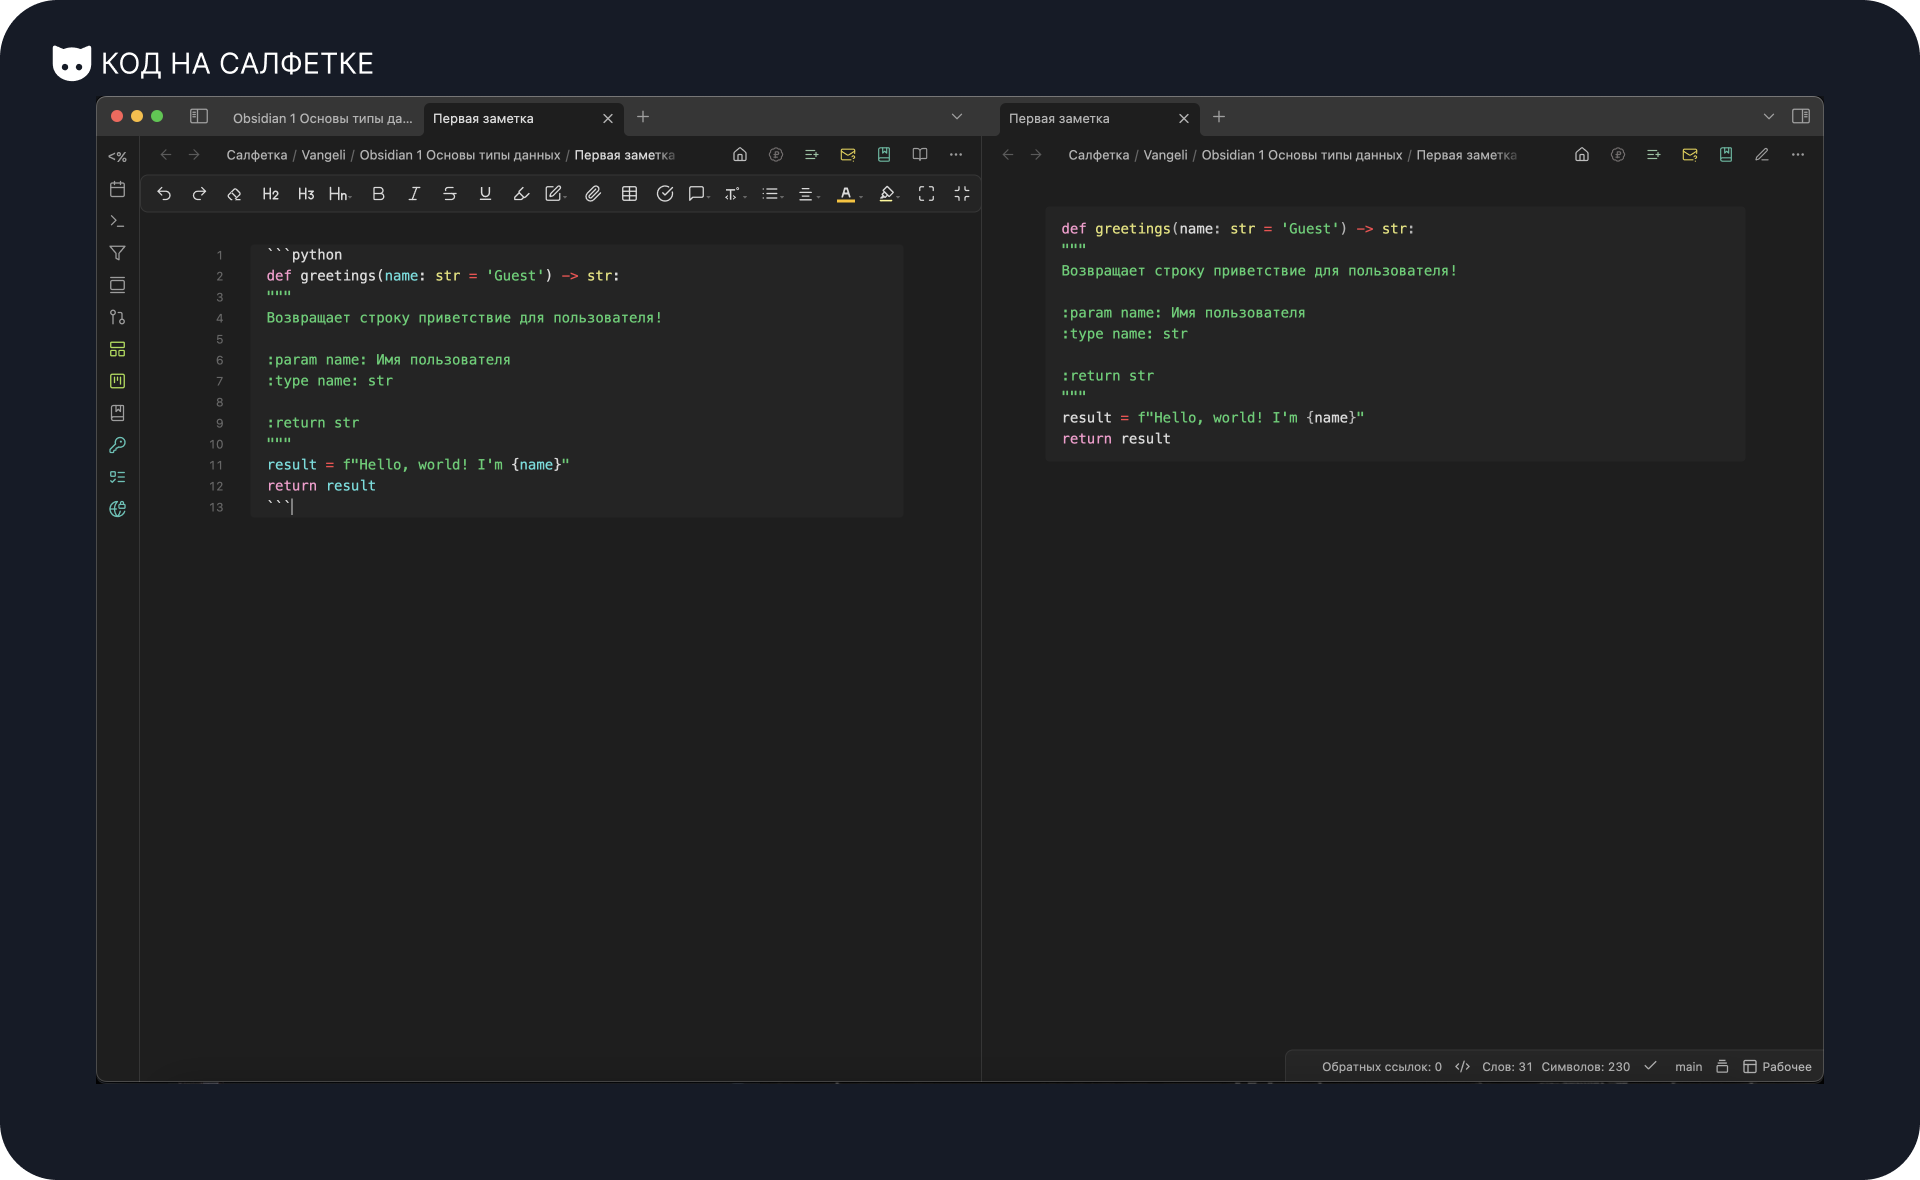
Task: Switch left pane to reading view
Action: click(920, 155)
